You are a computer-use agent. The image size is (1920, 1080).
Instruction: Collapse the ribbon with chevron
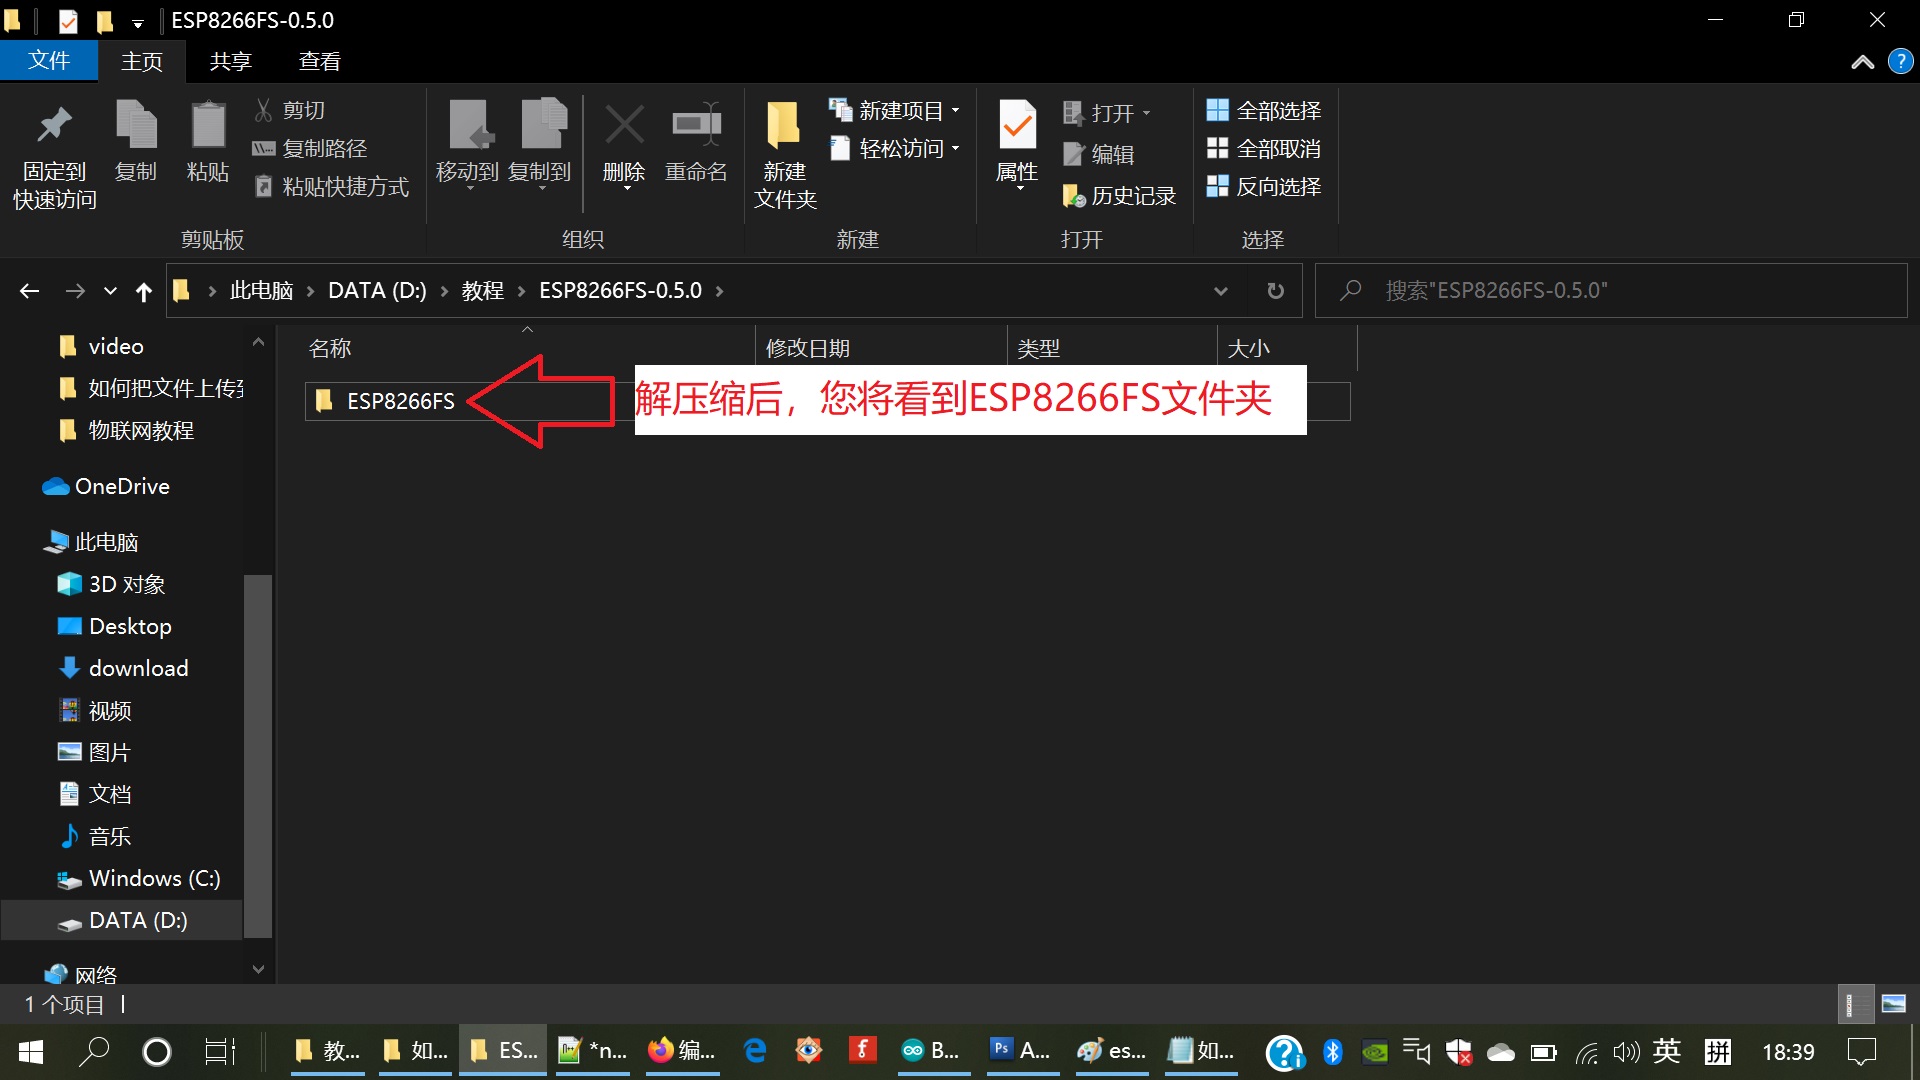click(1862, 62)
